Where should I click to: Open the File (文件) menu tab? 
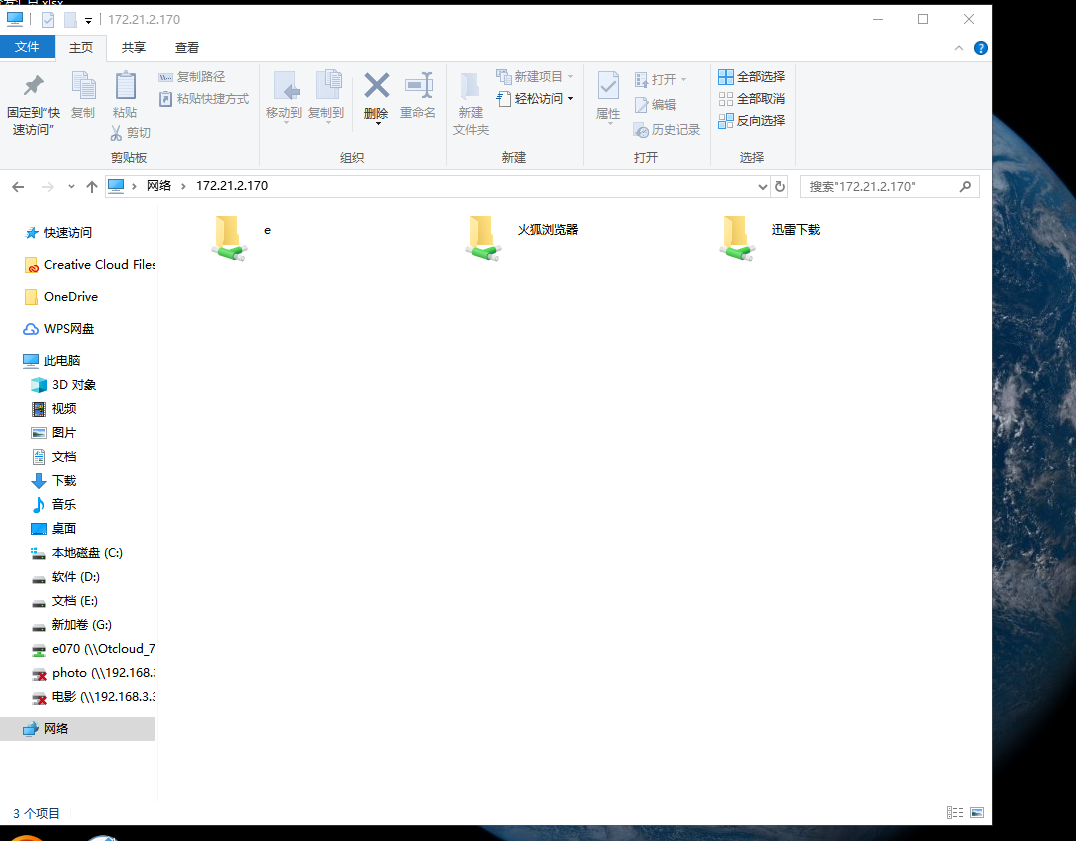pos(27,47)
